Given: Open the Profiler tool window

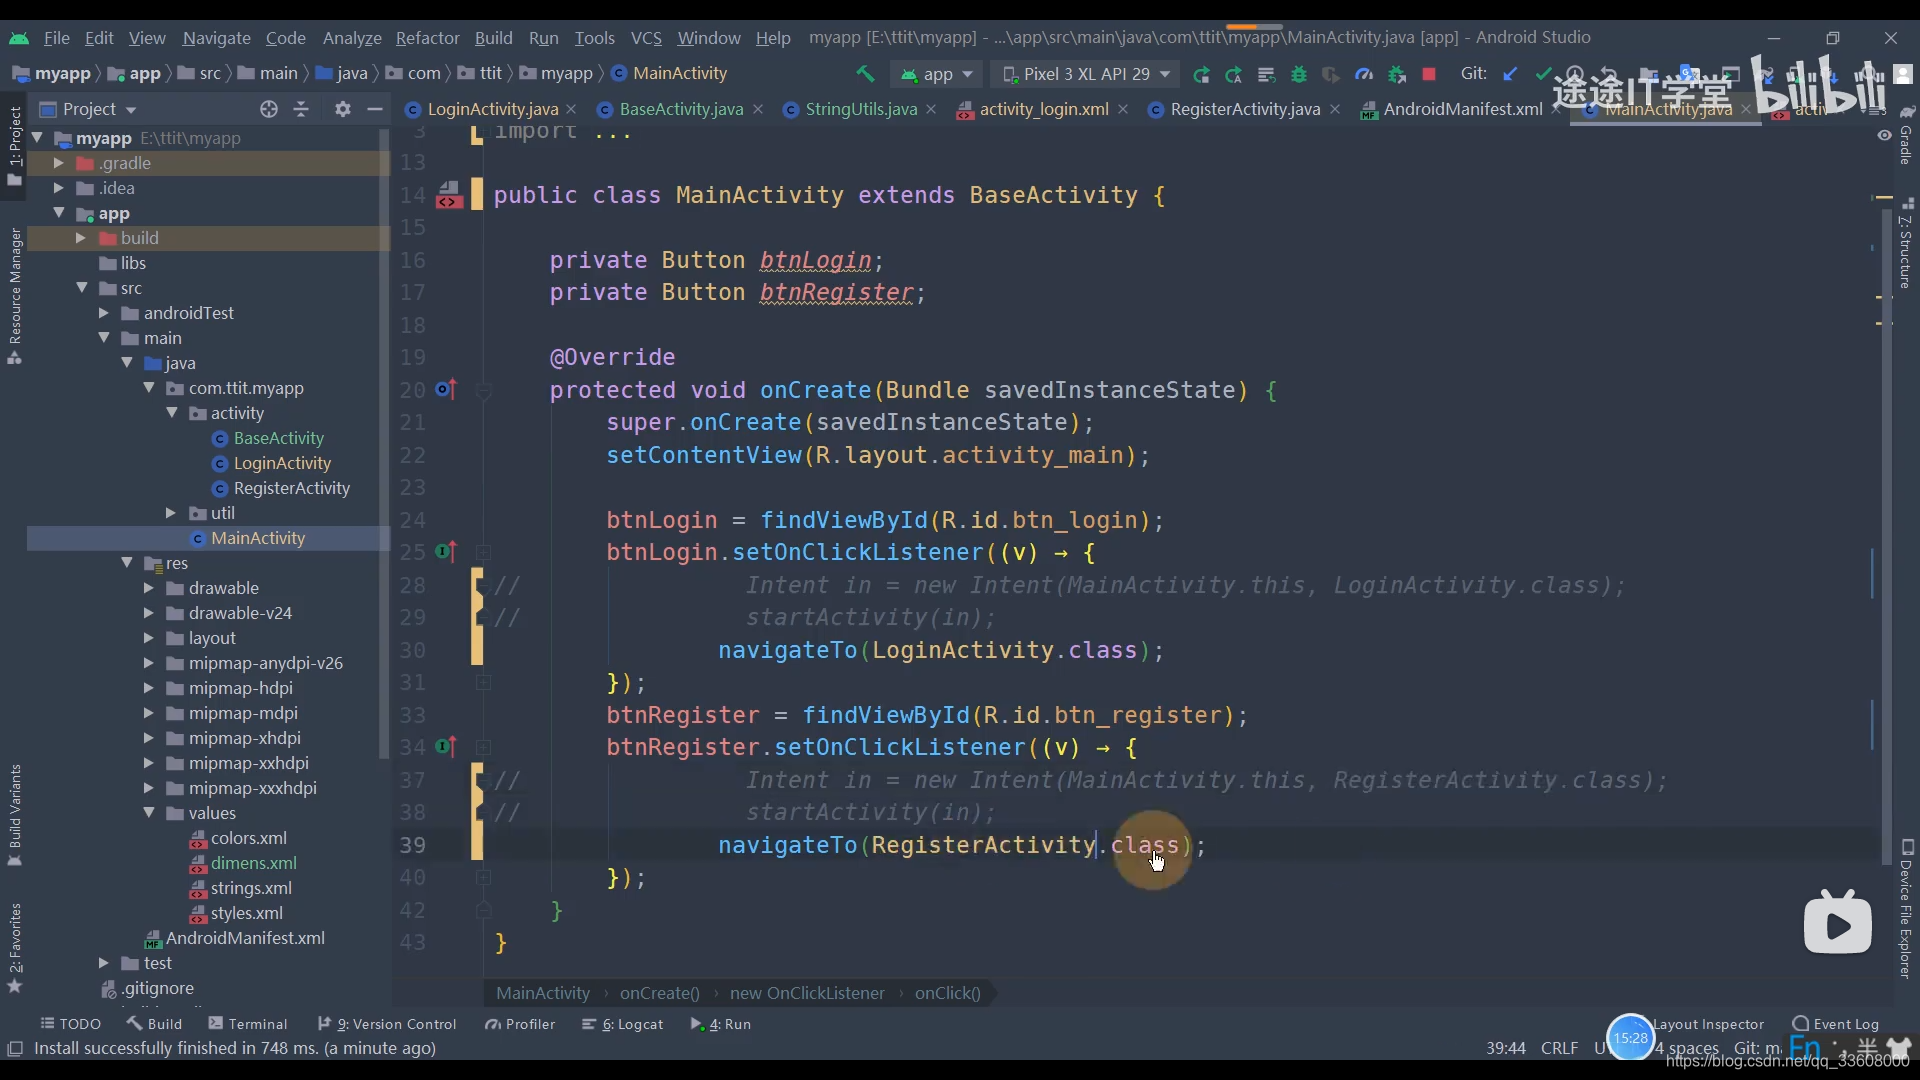Looking at the screenshot, I should pos(520,1024).
